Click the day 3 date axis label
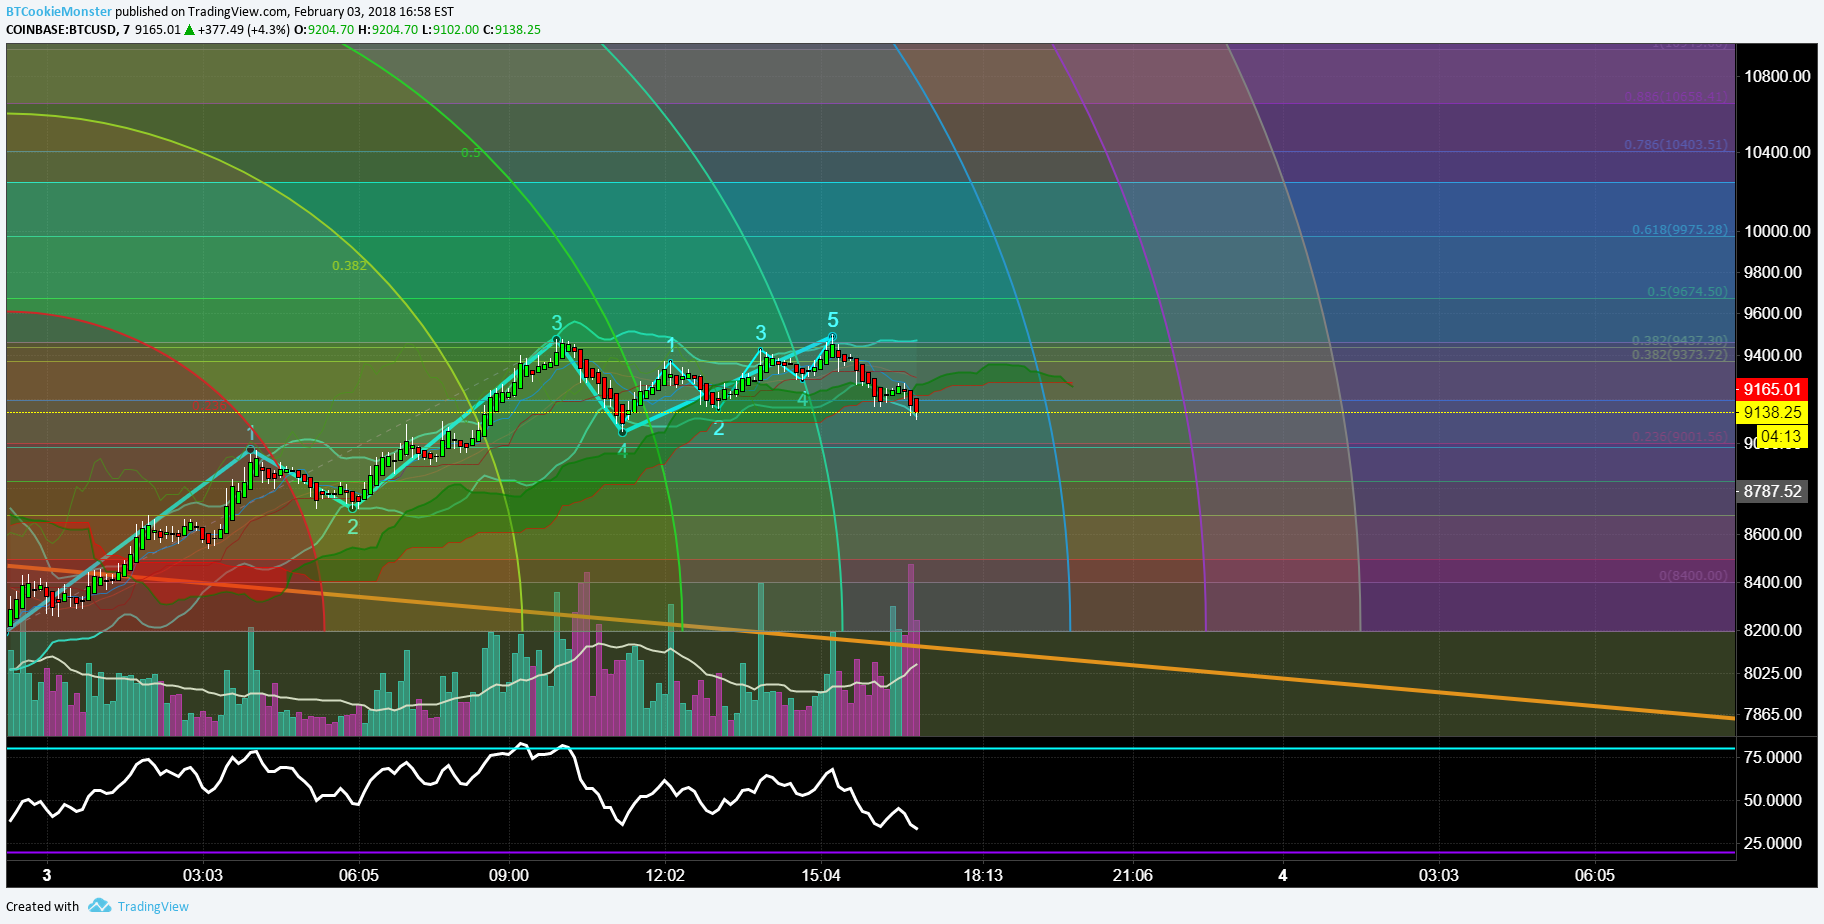1824x924 pixels. (x=47, y=875)
